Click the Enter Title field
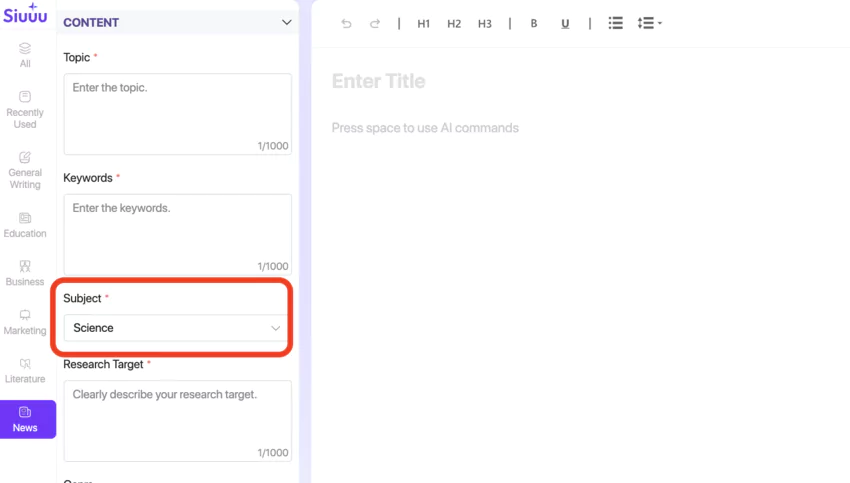Screen dimensions: 850x483 point(378,81)
